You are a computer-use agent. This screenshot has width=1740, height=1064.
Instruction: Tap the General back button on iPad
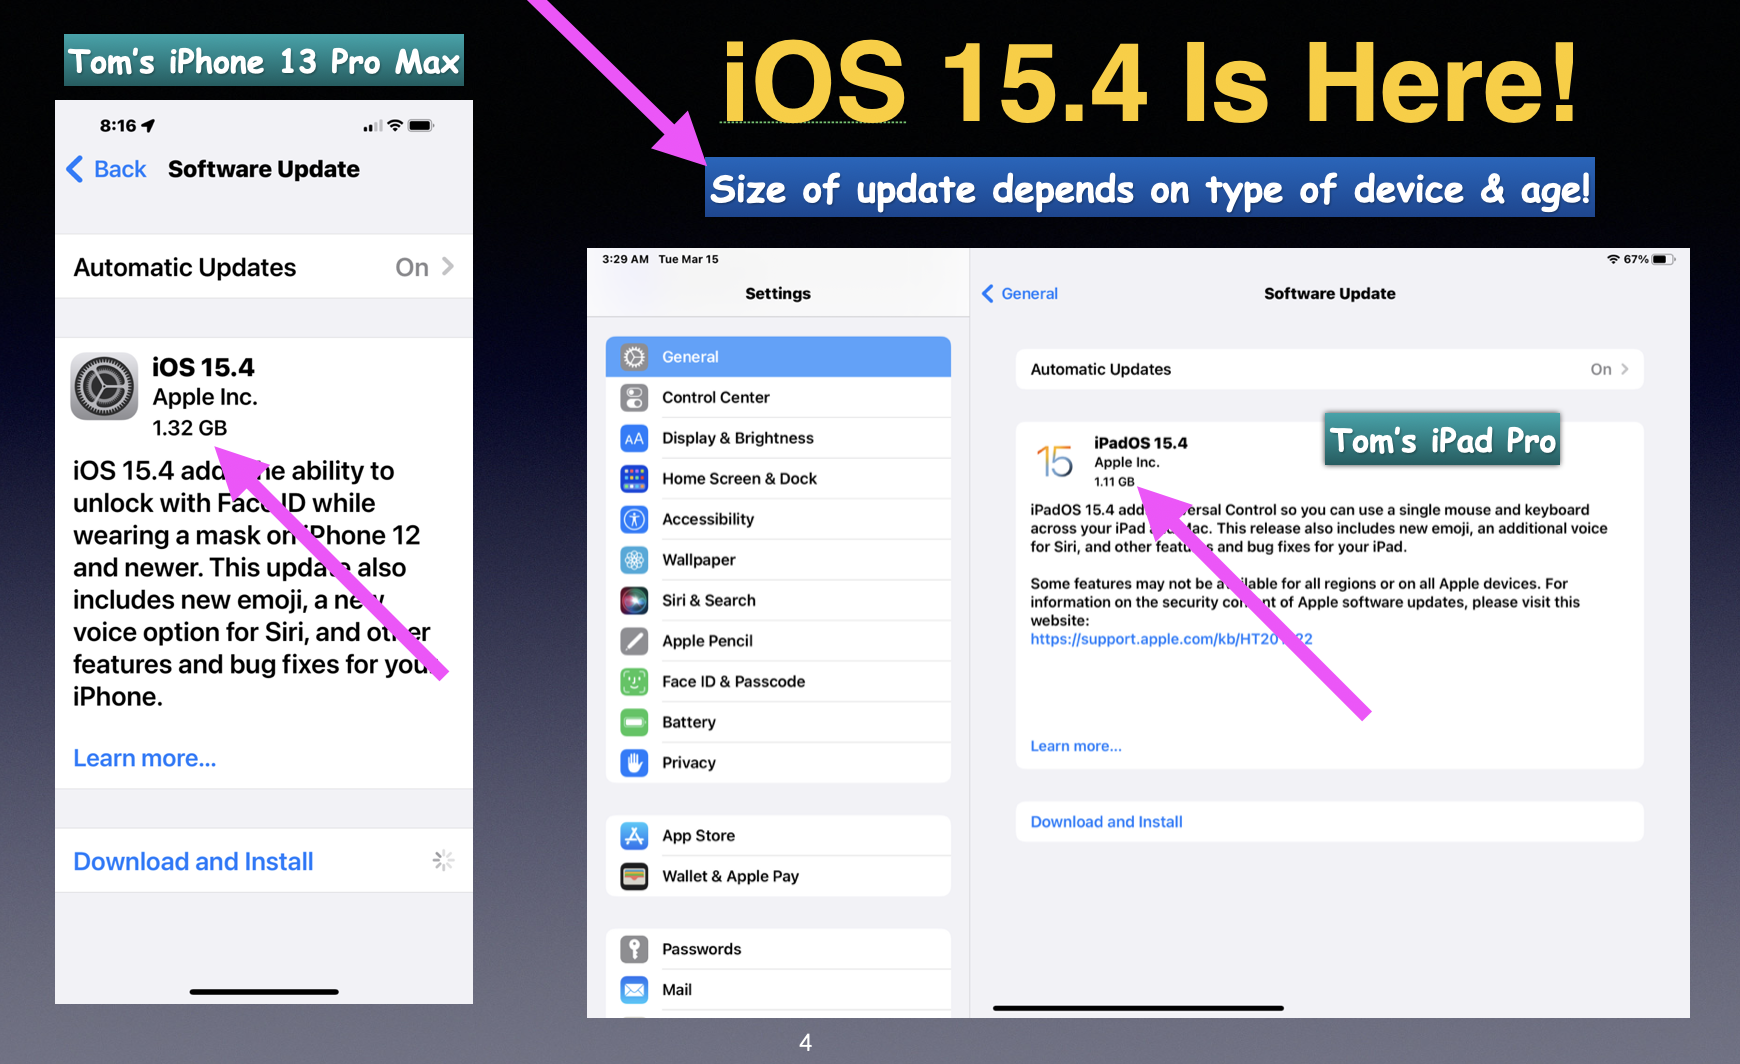click(x=1019, y=294)
